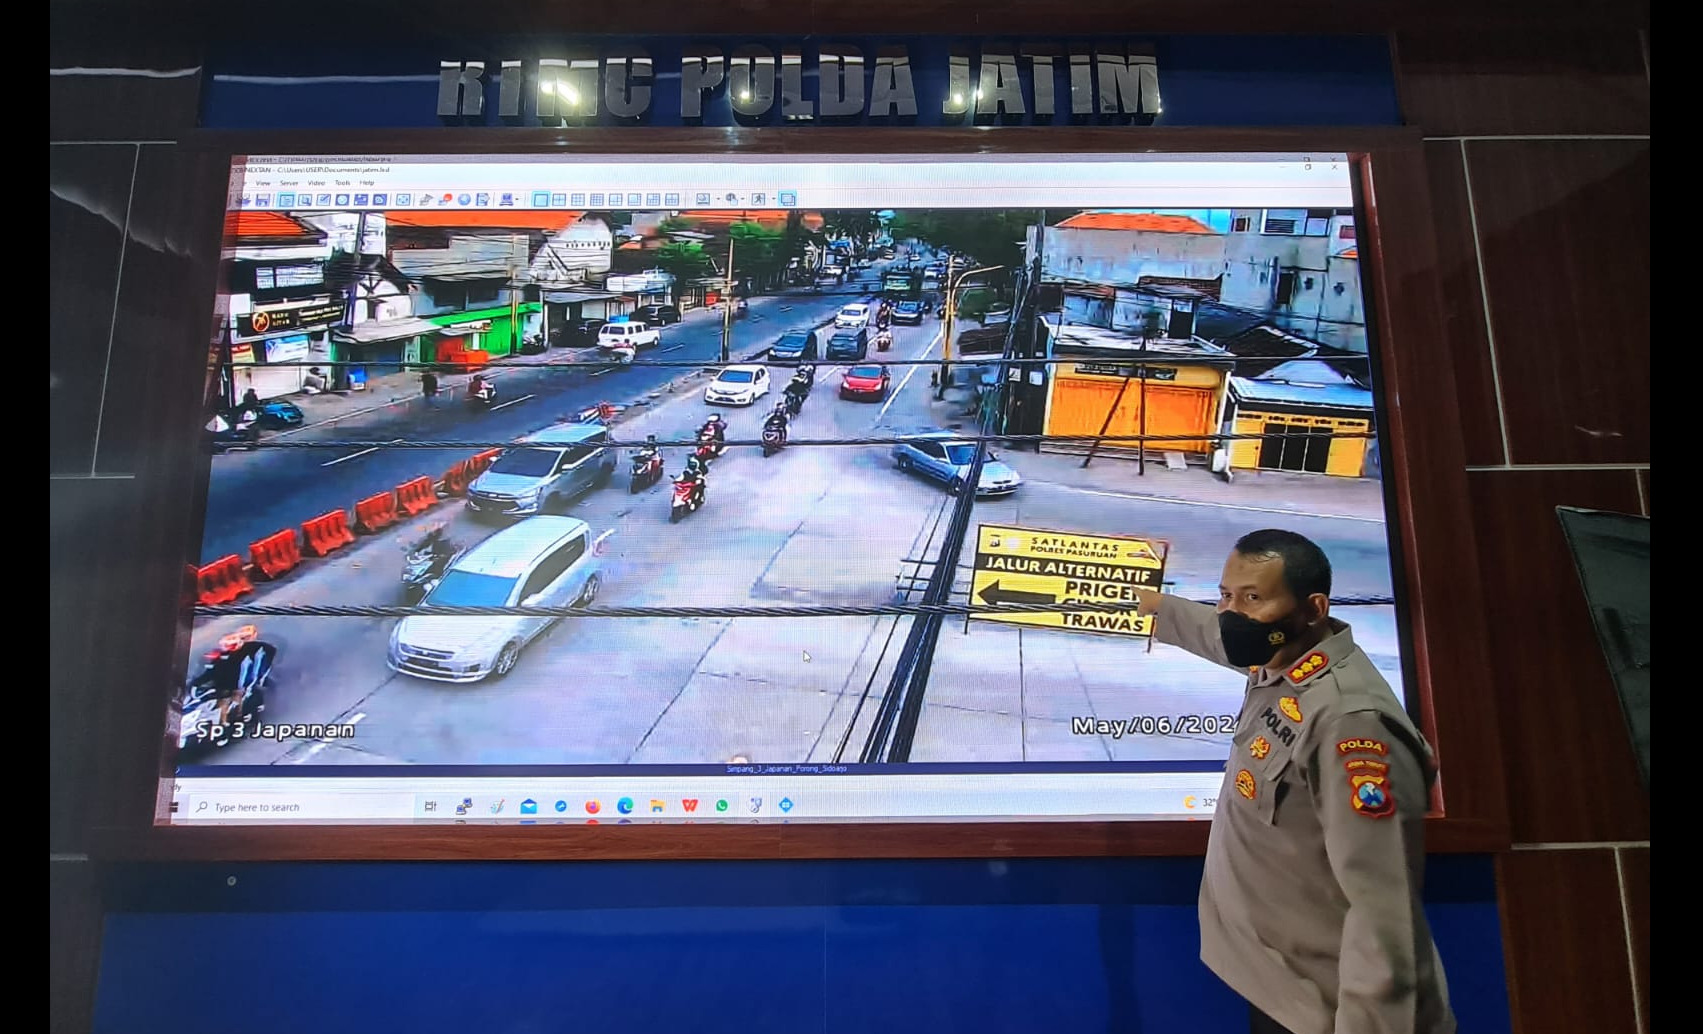Click the highlighted panel icon right of Save
The width and height of the screenshot is (1703, 1034).
pyautogui.click(x=286, y=200)
